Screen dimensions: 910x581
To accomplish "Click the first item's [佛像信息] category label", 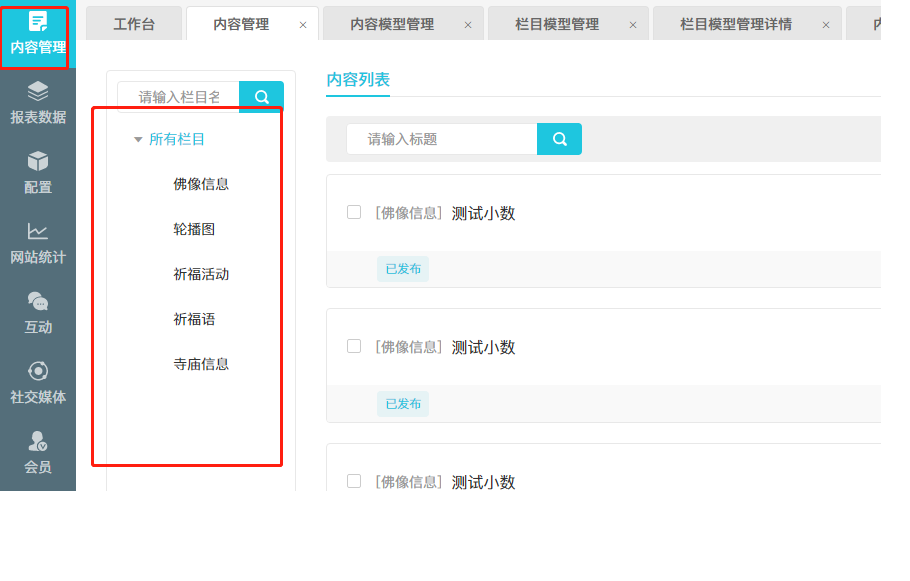I will (x=409, y=213).
